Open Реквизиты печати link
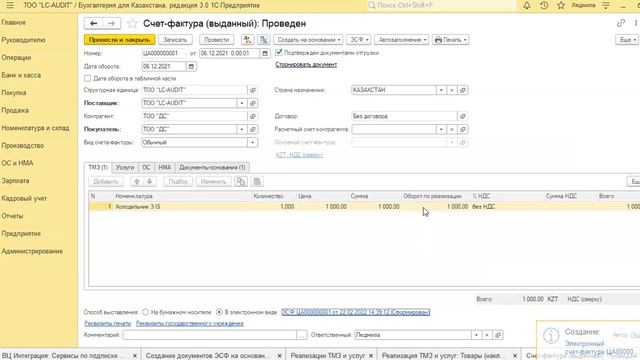Viewport: 640px width, 360px height. [x=108, y=323]
